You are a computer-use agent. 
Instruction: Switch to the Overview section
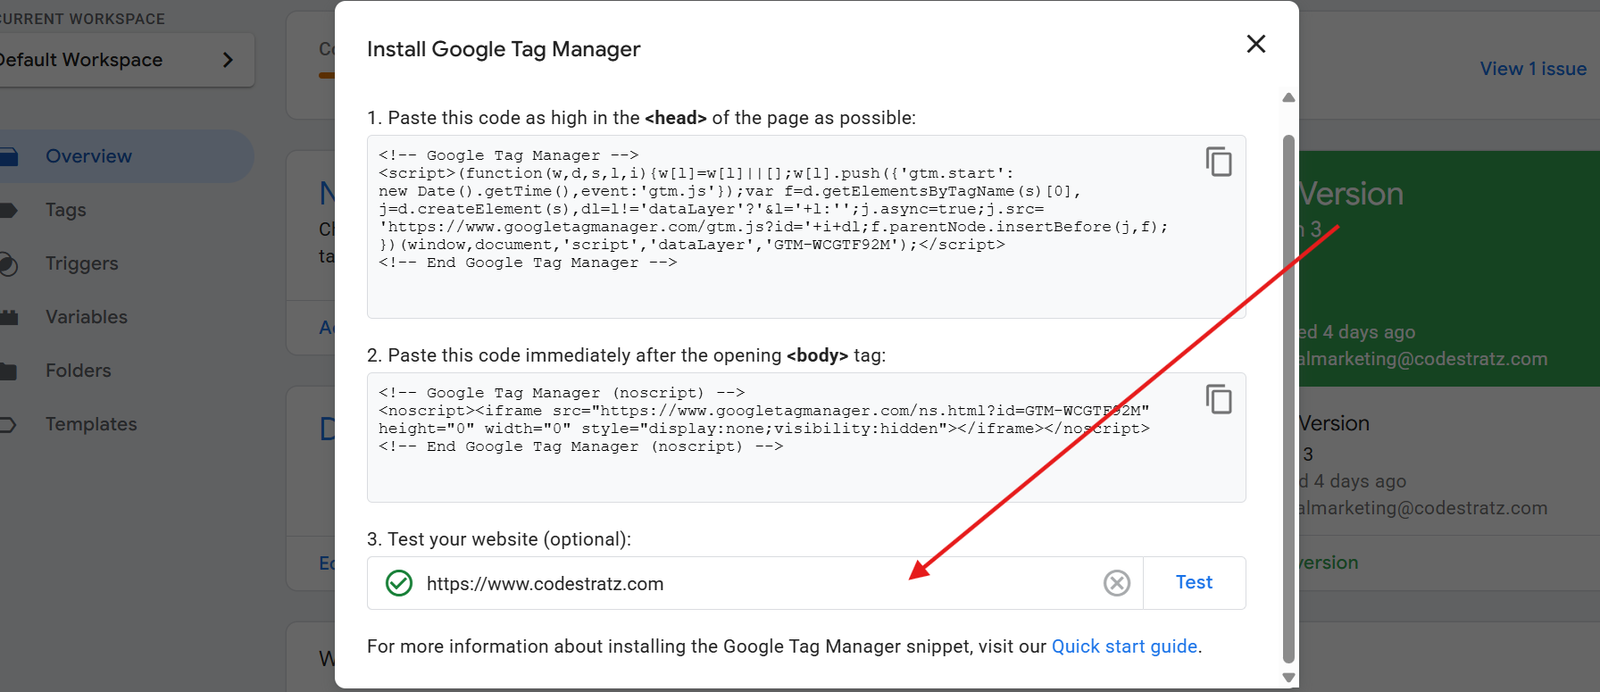click(x=87, y=156)
